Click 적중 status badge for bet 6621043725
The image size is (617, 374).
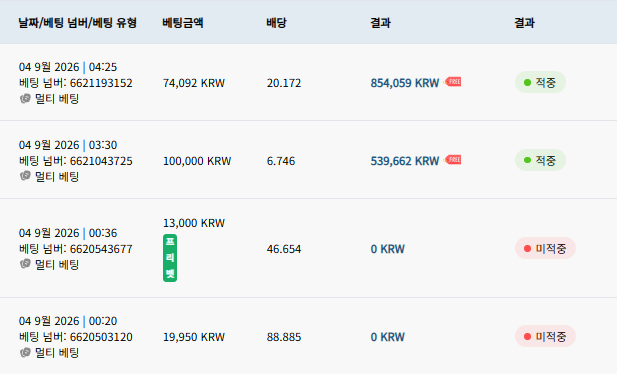tap(540, 160)
